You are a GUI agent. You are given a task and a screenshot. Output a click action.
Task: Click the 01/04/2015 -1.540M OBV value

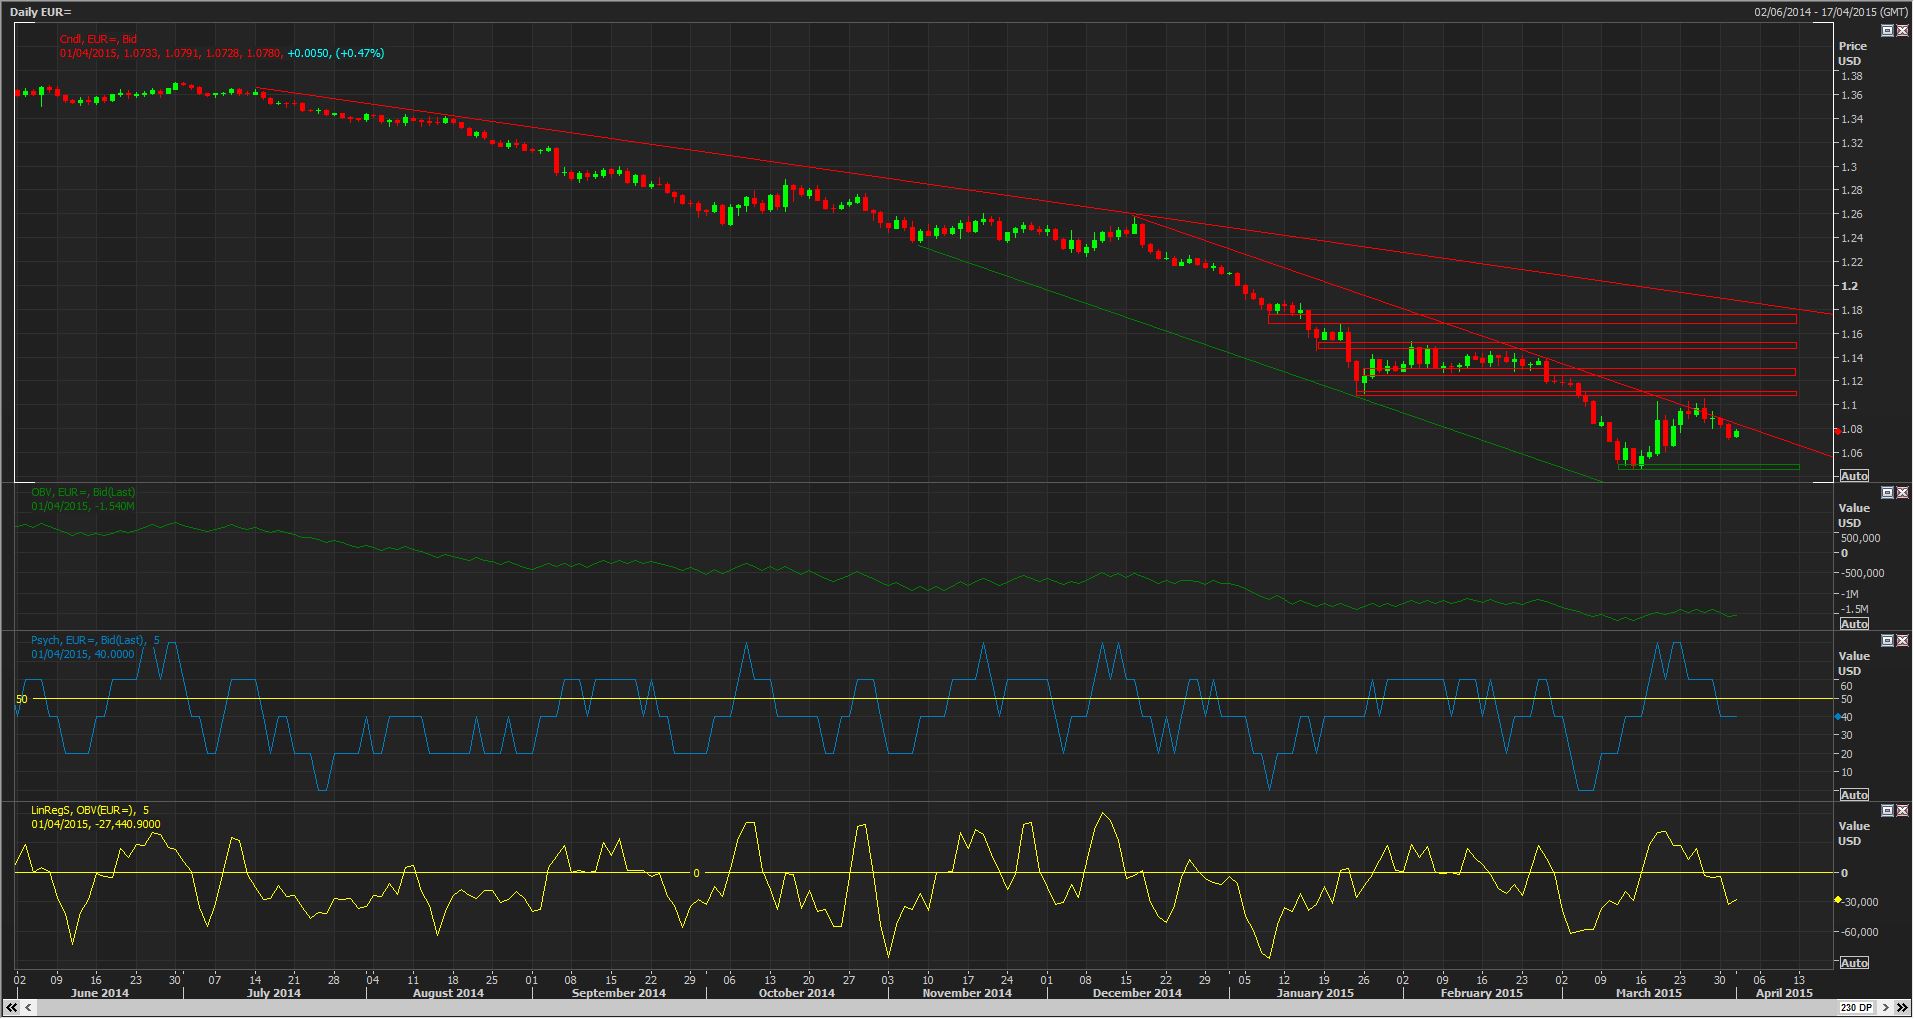[82, 506]
